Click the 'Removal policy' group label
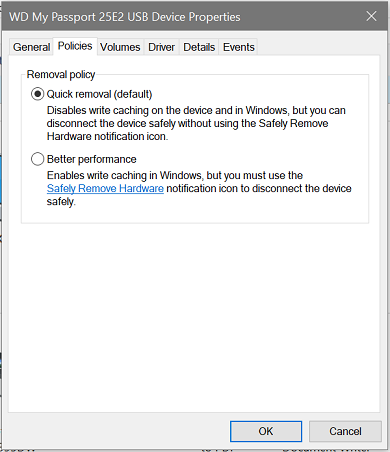 click(x=61, y=74)
